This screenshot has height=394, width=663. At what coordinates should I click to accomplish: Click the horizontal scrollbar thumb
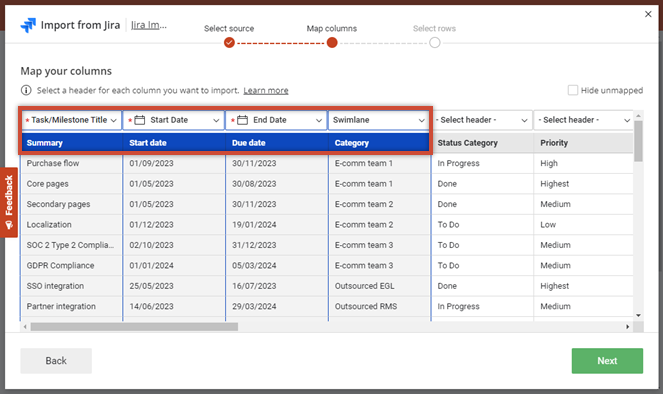pos(134,327)
